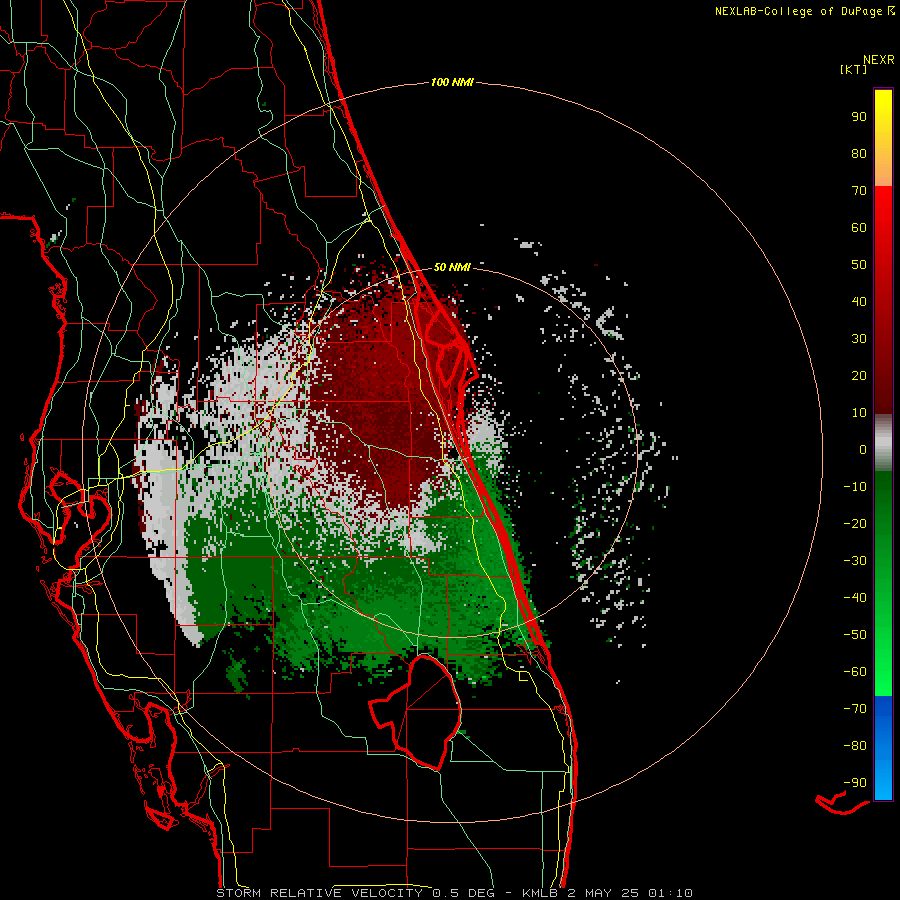Click the positive 70 scale value
The image size is (900, 900).
tap(859, 191)
